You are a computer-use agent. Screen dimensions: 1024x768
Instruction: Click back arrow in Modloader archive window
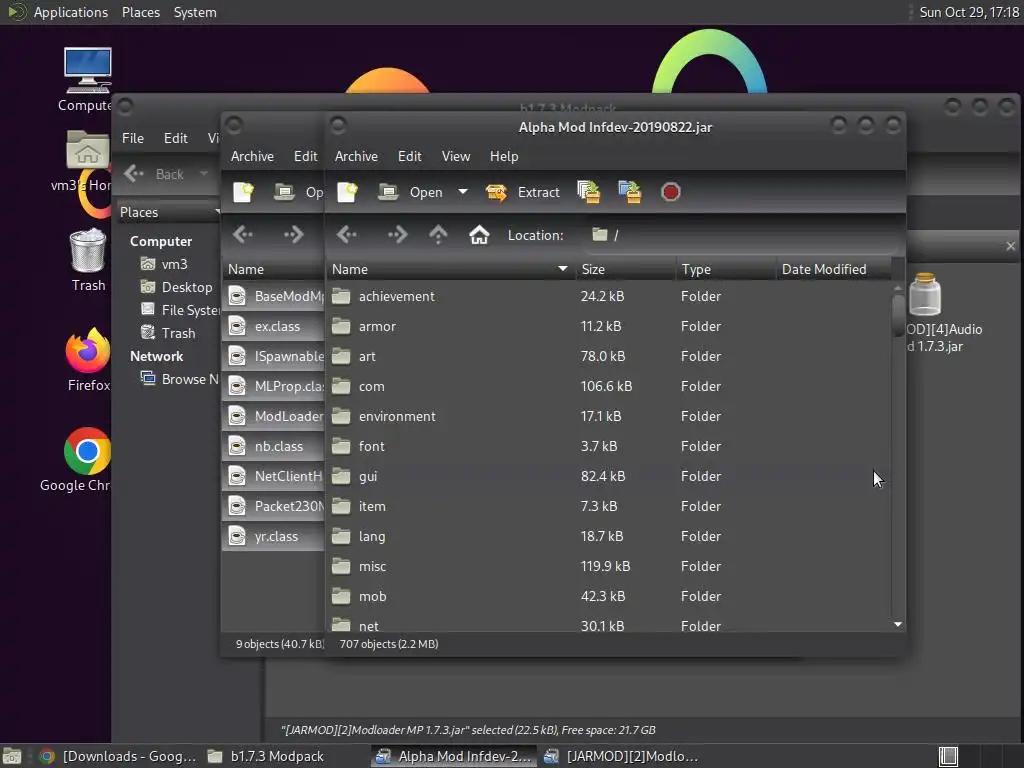pos(243,234)
